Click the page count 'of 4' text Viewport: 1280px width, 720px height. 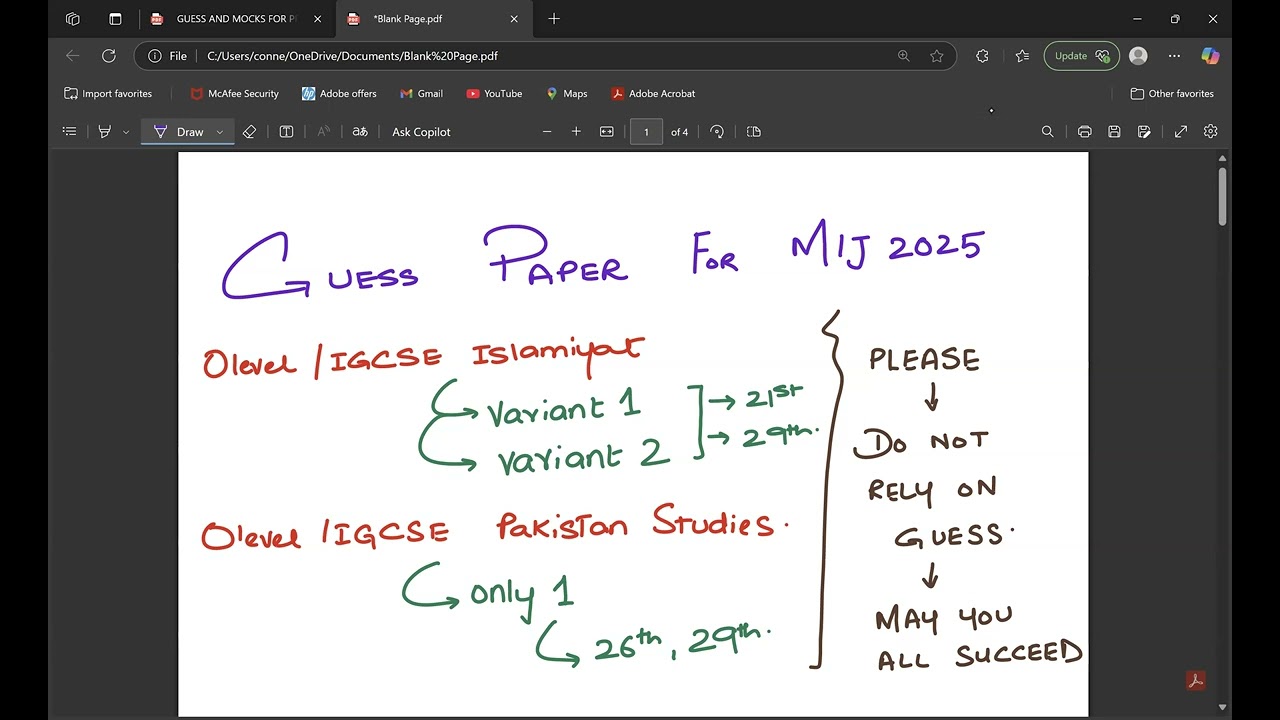pyautogui.click(x=679, y=132)
